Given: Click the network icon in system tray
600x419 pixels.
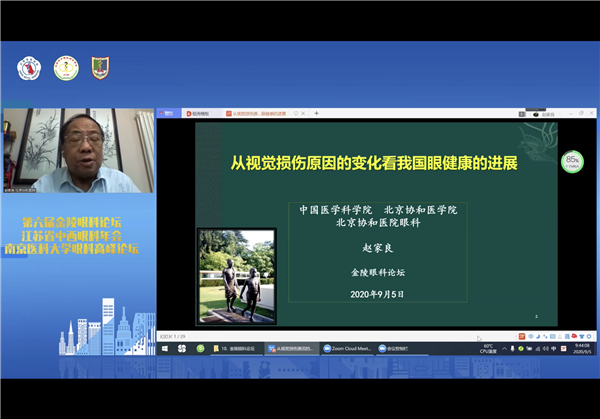Looking at the screenshot, I should [538, 349].
